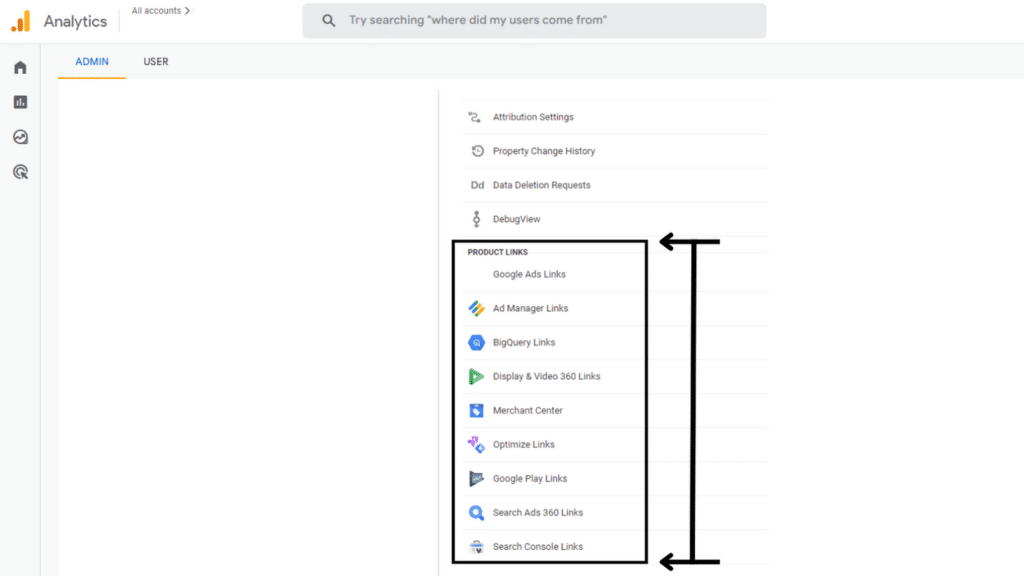
Task: Click the Optimize icon
Action: (x=475, y=444)
